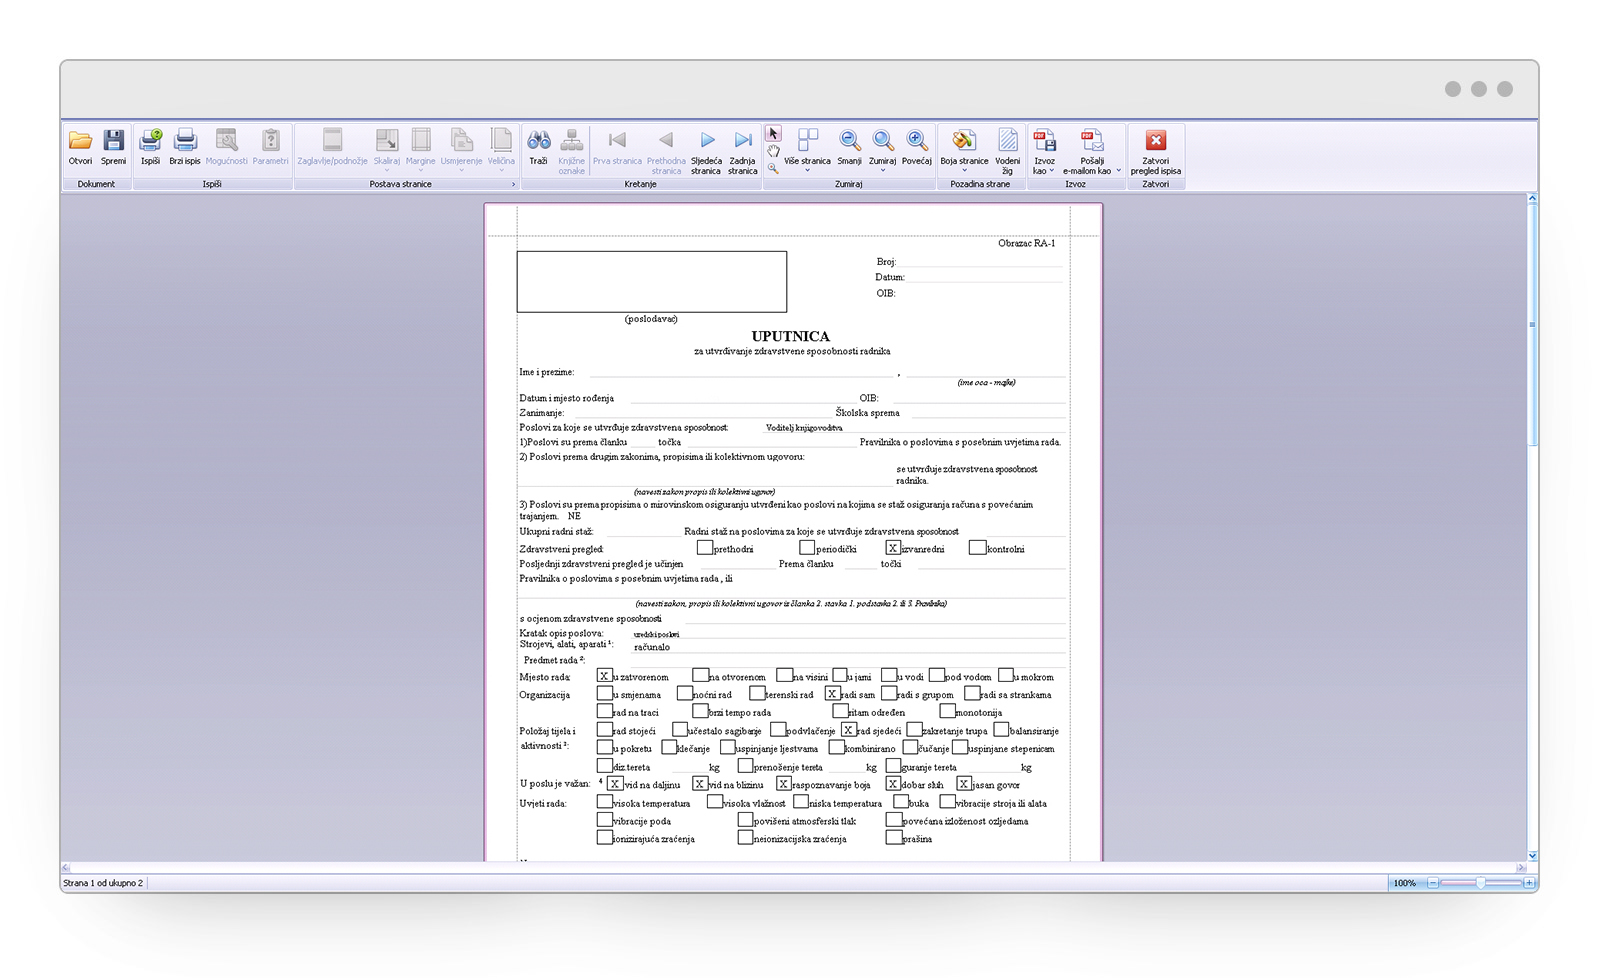Click the vertical scrollbar up arrow
Viewport: 1600px width, 978px height.
[1532, 199]
